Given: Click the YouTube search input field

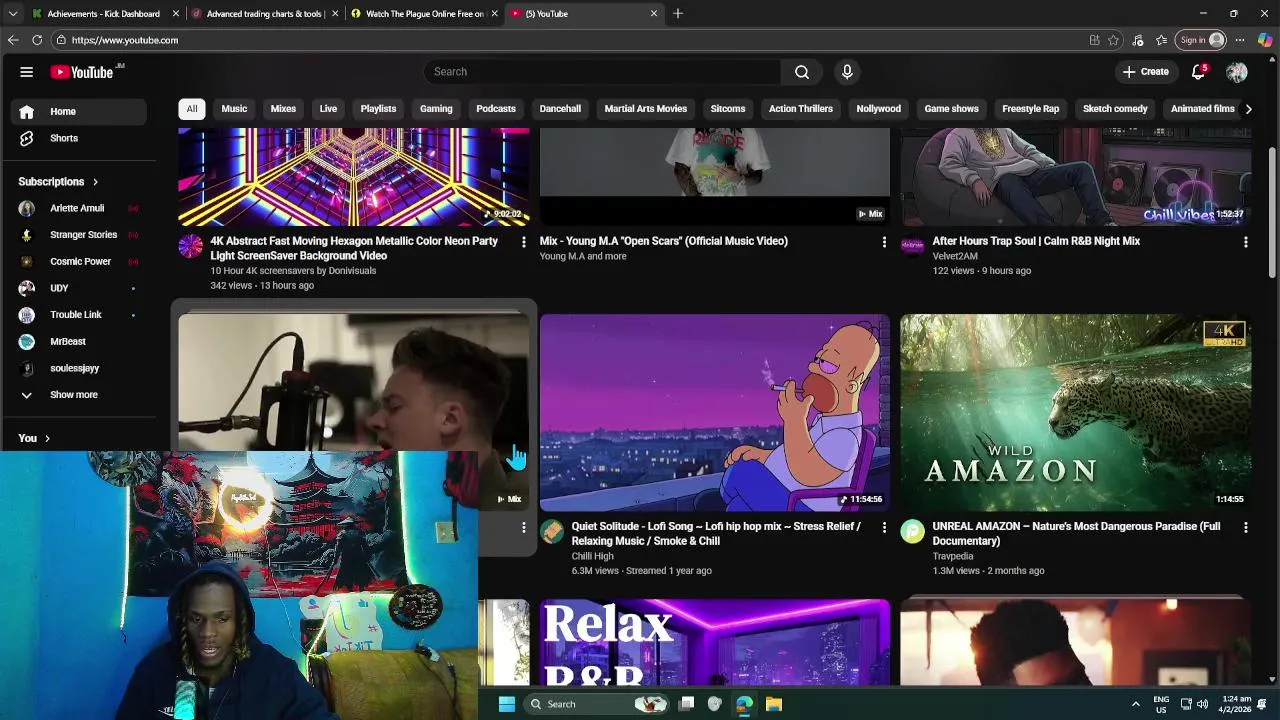Looking at the screenshot, I should 603,72.
